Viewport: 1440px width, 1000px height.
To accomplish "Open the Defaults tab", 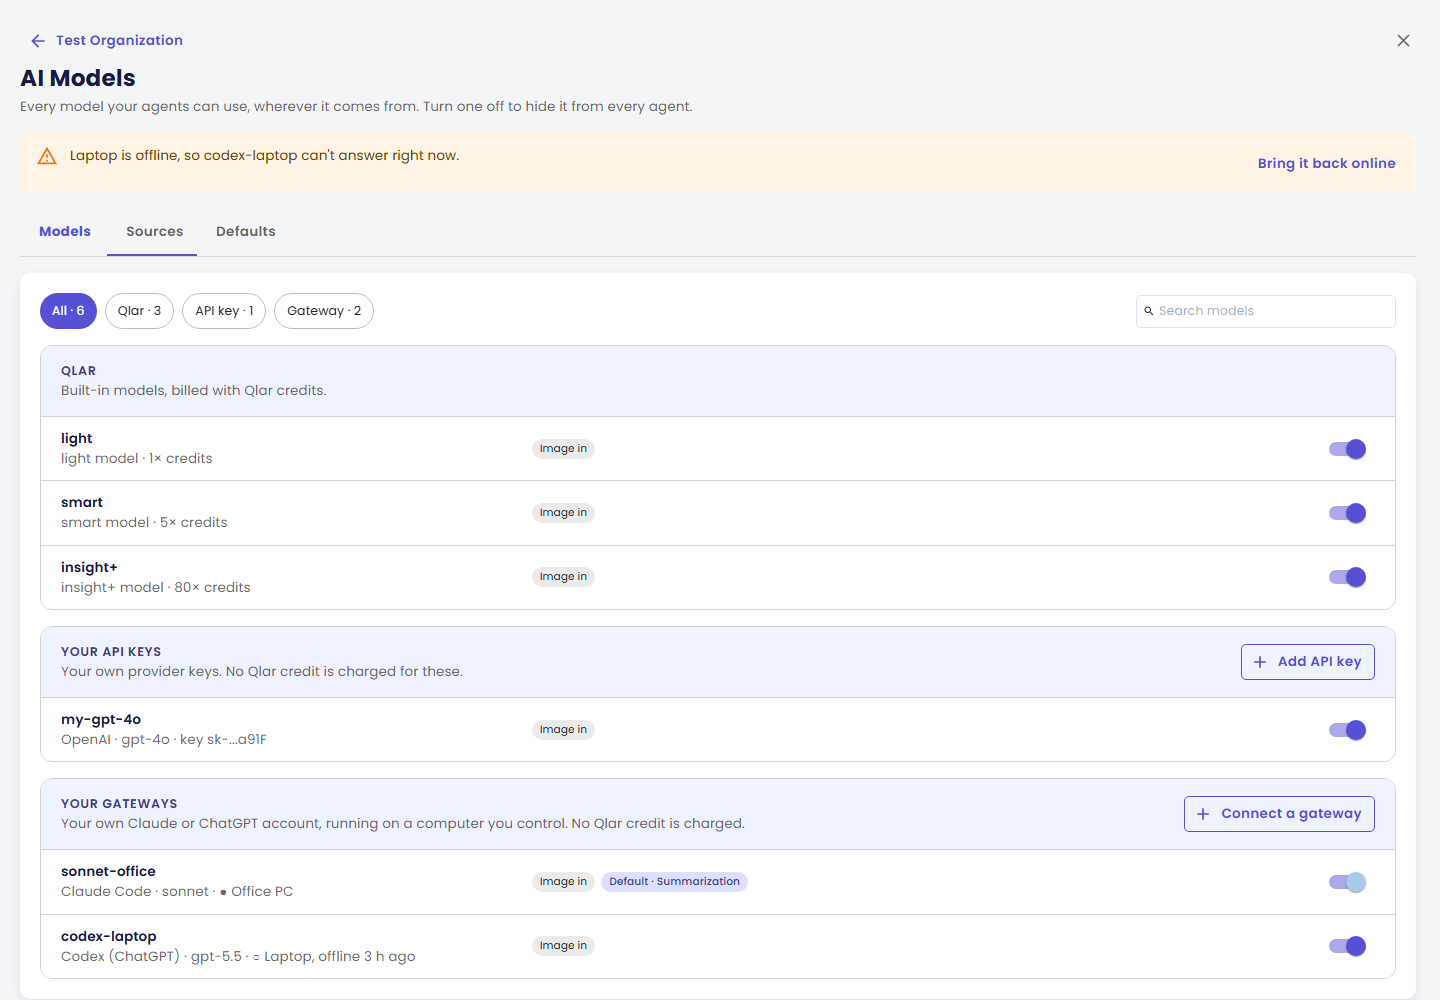I will (246, 231).
